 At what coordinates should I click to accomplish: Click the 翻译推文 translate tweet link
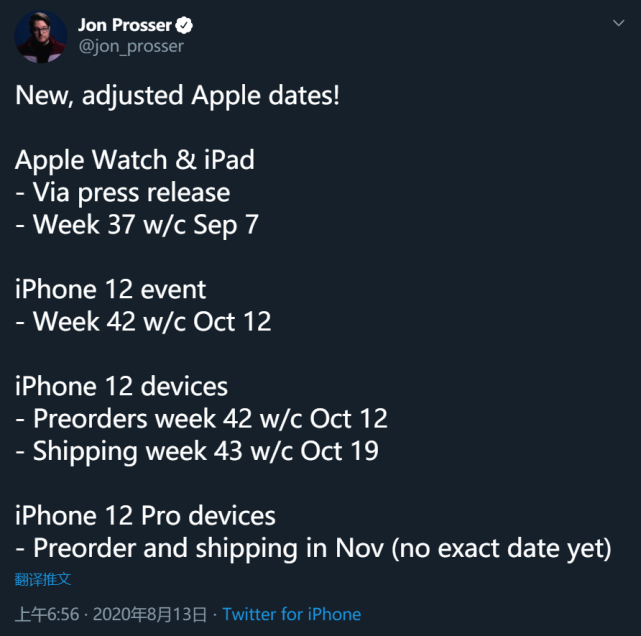click(43, 579)
